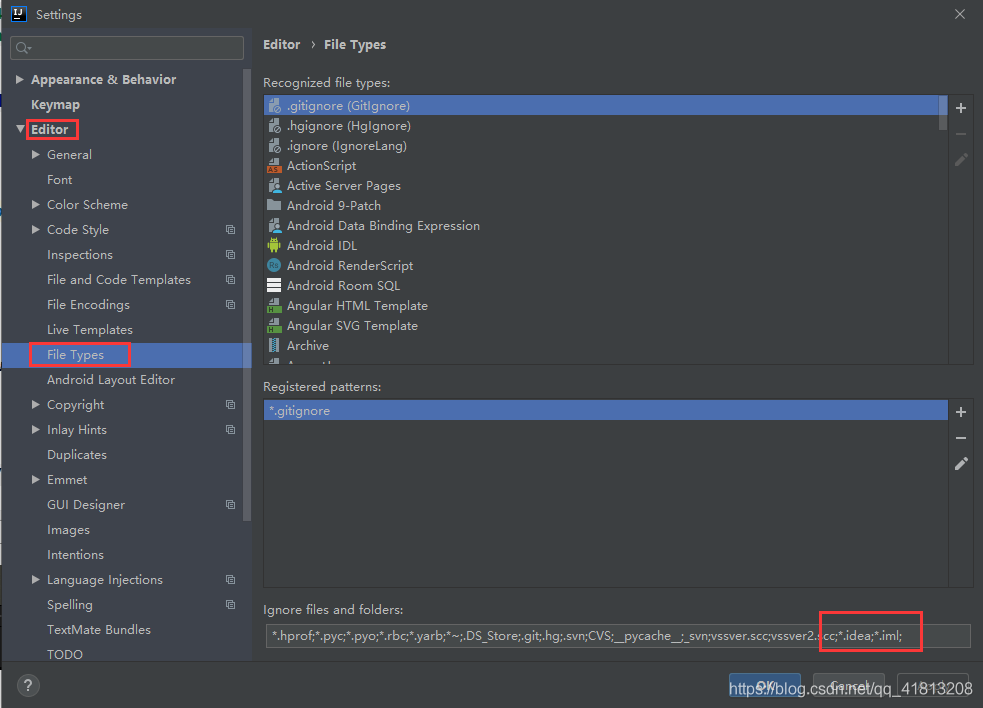Remove the selected registered pattern
This screenshot has height=708, width=983.
coord(960,438)
